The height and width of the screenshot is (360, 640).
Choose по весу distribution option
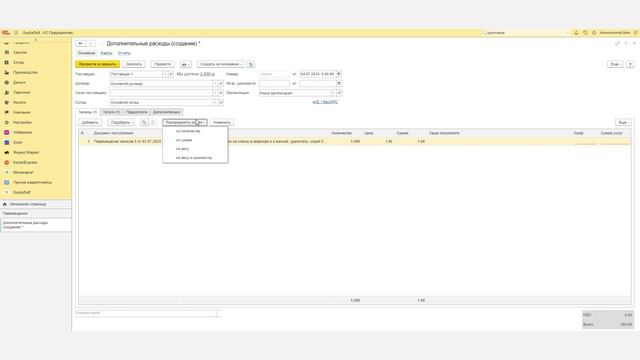tap(195, 149)
